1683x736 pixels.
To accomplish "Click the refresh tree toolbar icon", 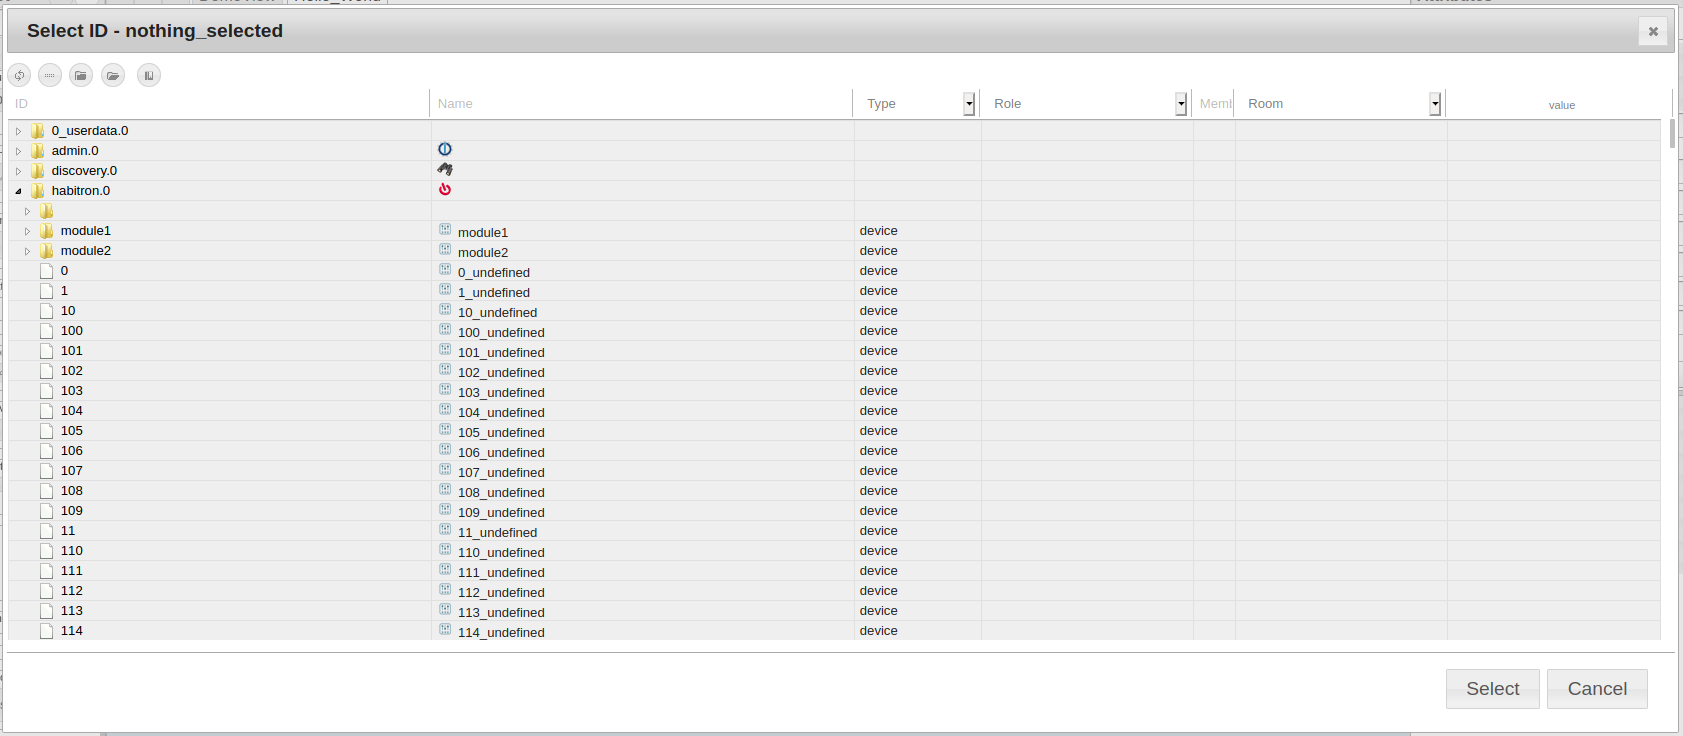I will pyautogui.click(x=19, y=75).
